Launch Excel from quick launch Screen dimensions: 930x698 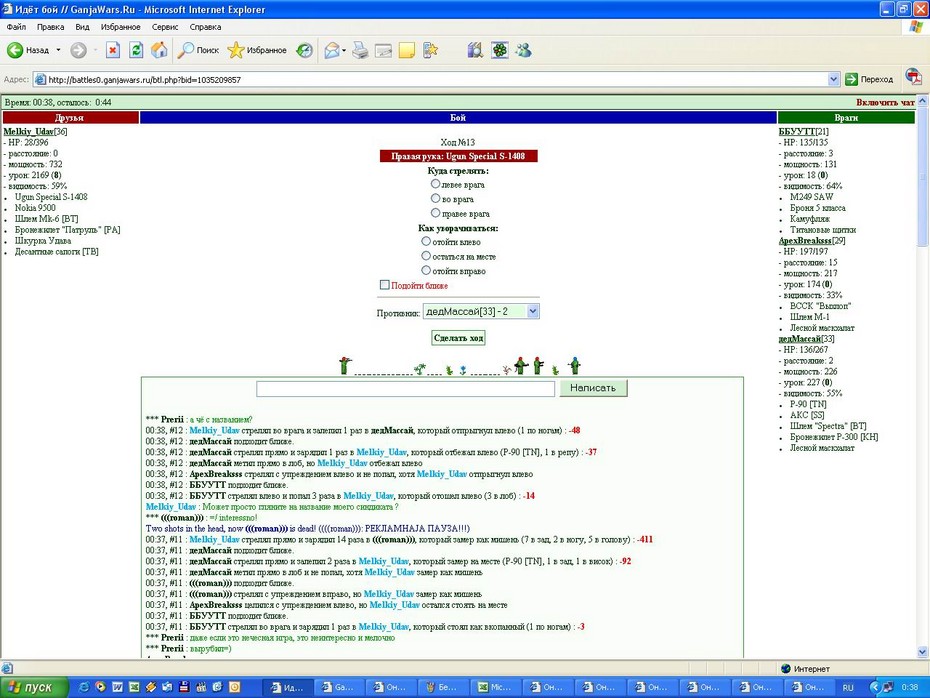pos(134,687)
